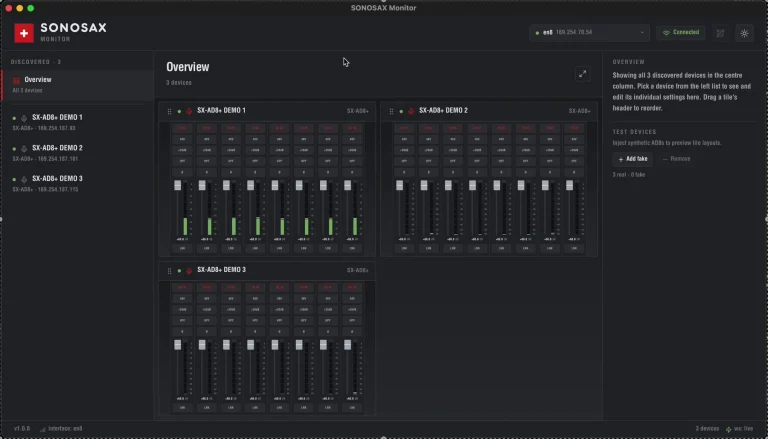The width and height of the screenshot is (768, 439).
Task: Select SX-AD8+ DEMO 3 in sidebar list
Action: point(77,184)
